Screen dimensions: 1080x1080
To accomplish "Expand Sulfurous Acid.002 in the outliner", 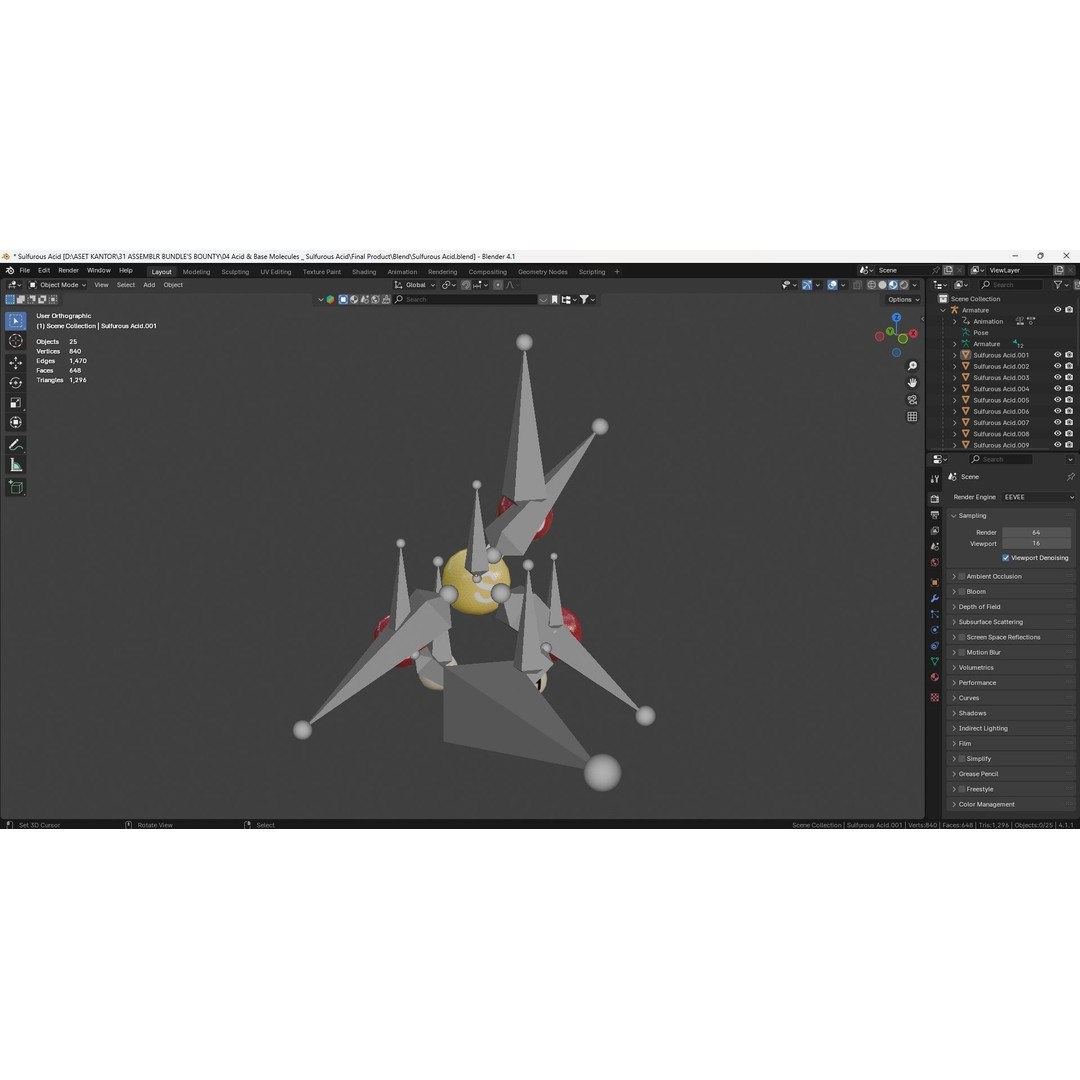I will coord(955,366).
